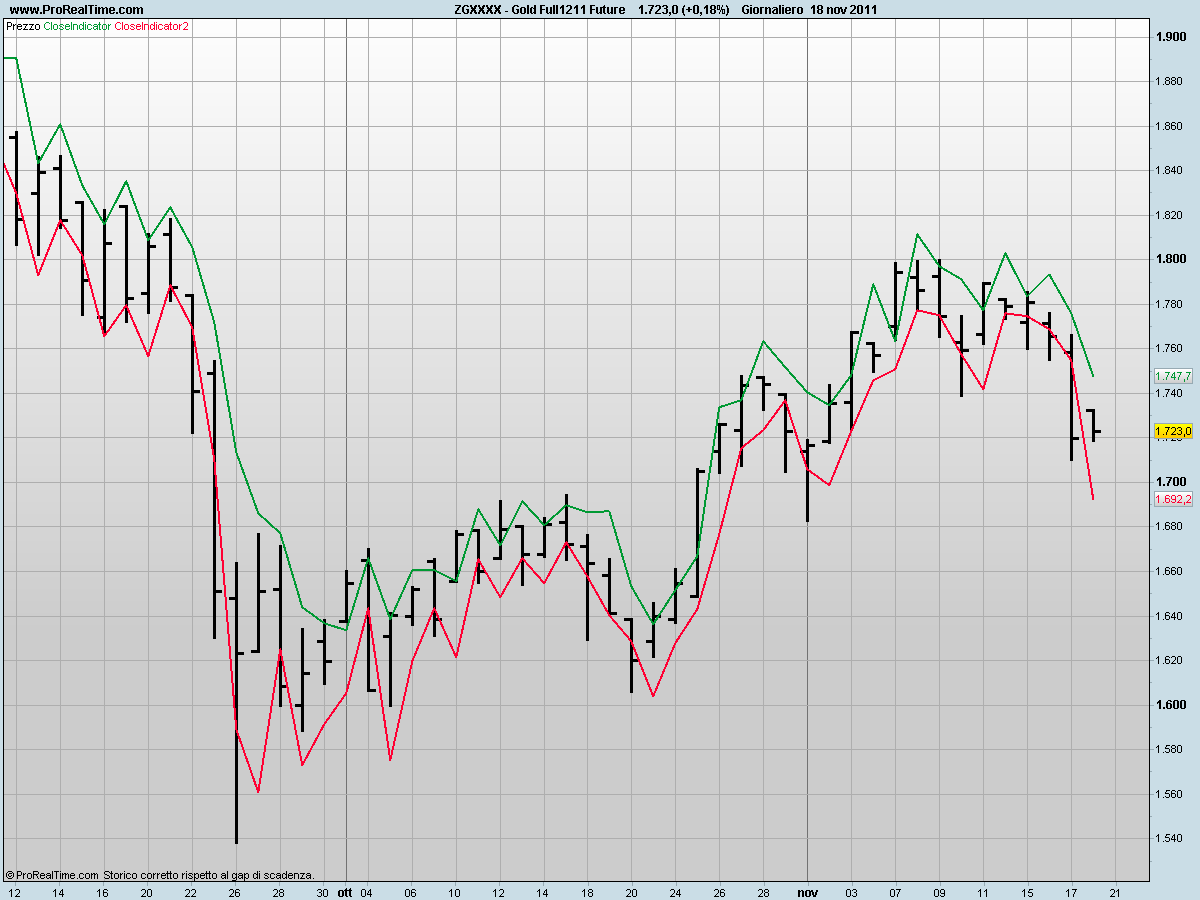Click the 1.900 price axis label
The height and width of the screenshot is (900, 1200).
click(x=1171, y=36)
